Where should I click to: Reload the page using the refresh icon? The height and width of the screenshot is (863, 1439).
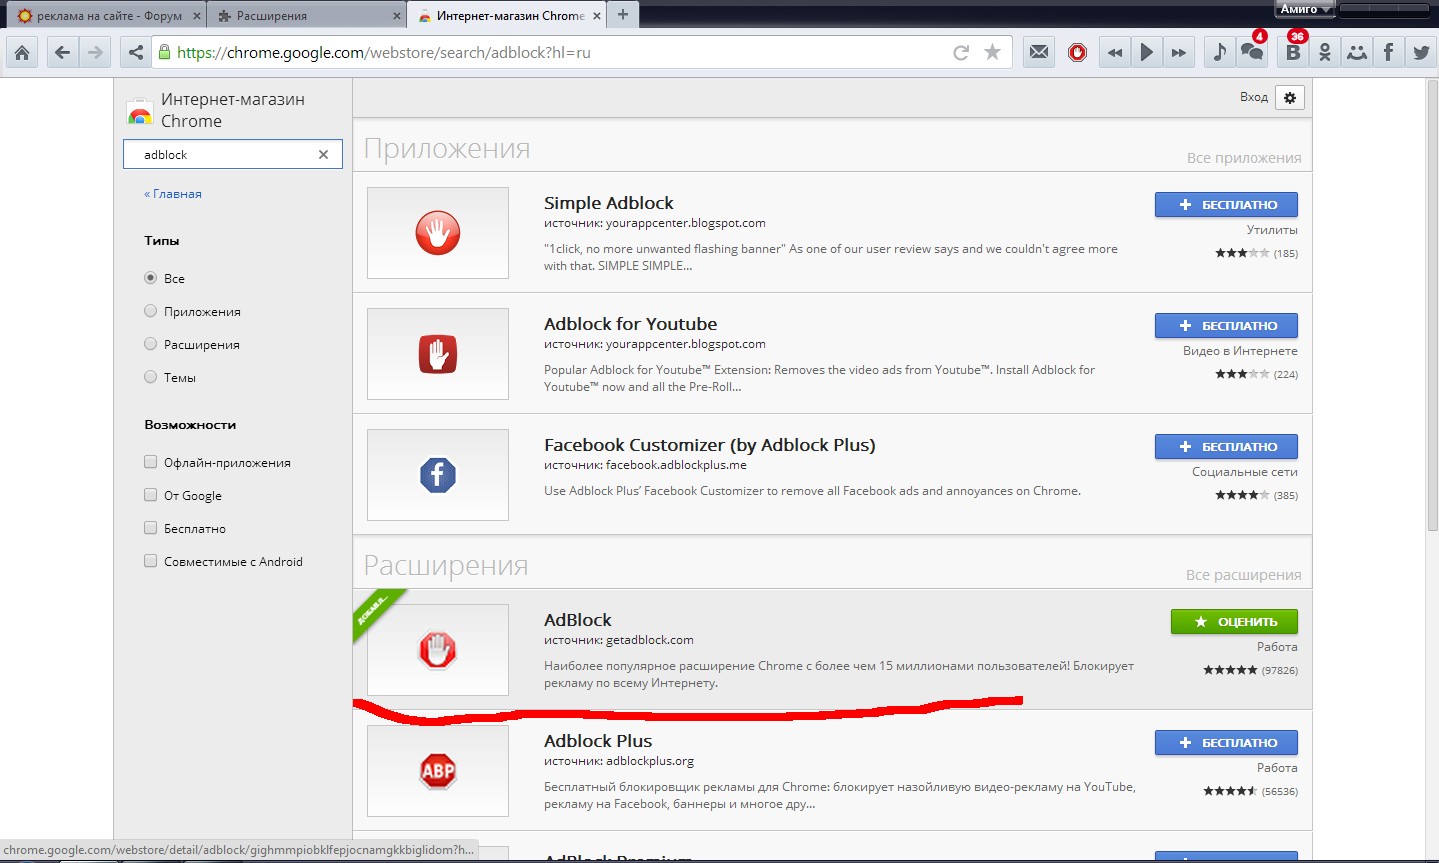point(961,52)
